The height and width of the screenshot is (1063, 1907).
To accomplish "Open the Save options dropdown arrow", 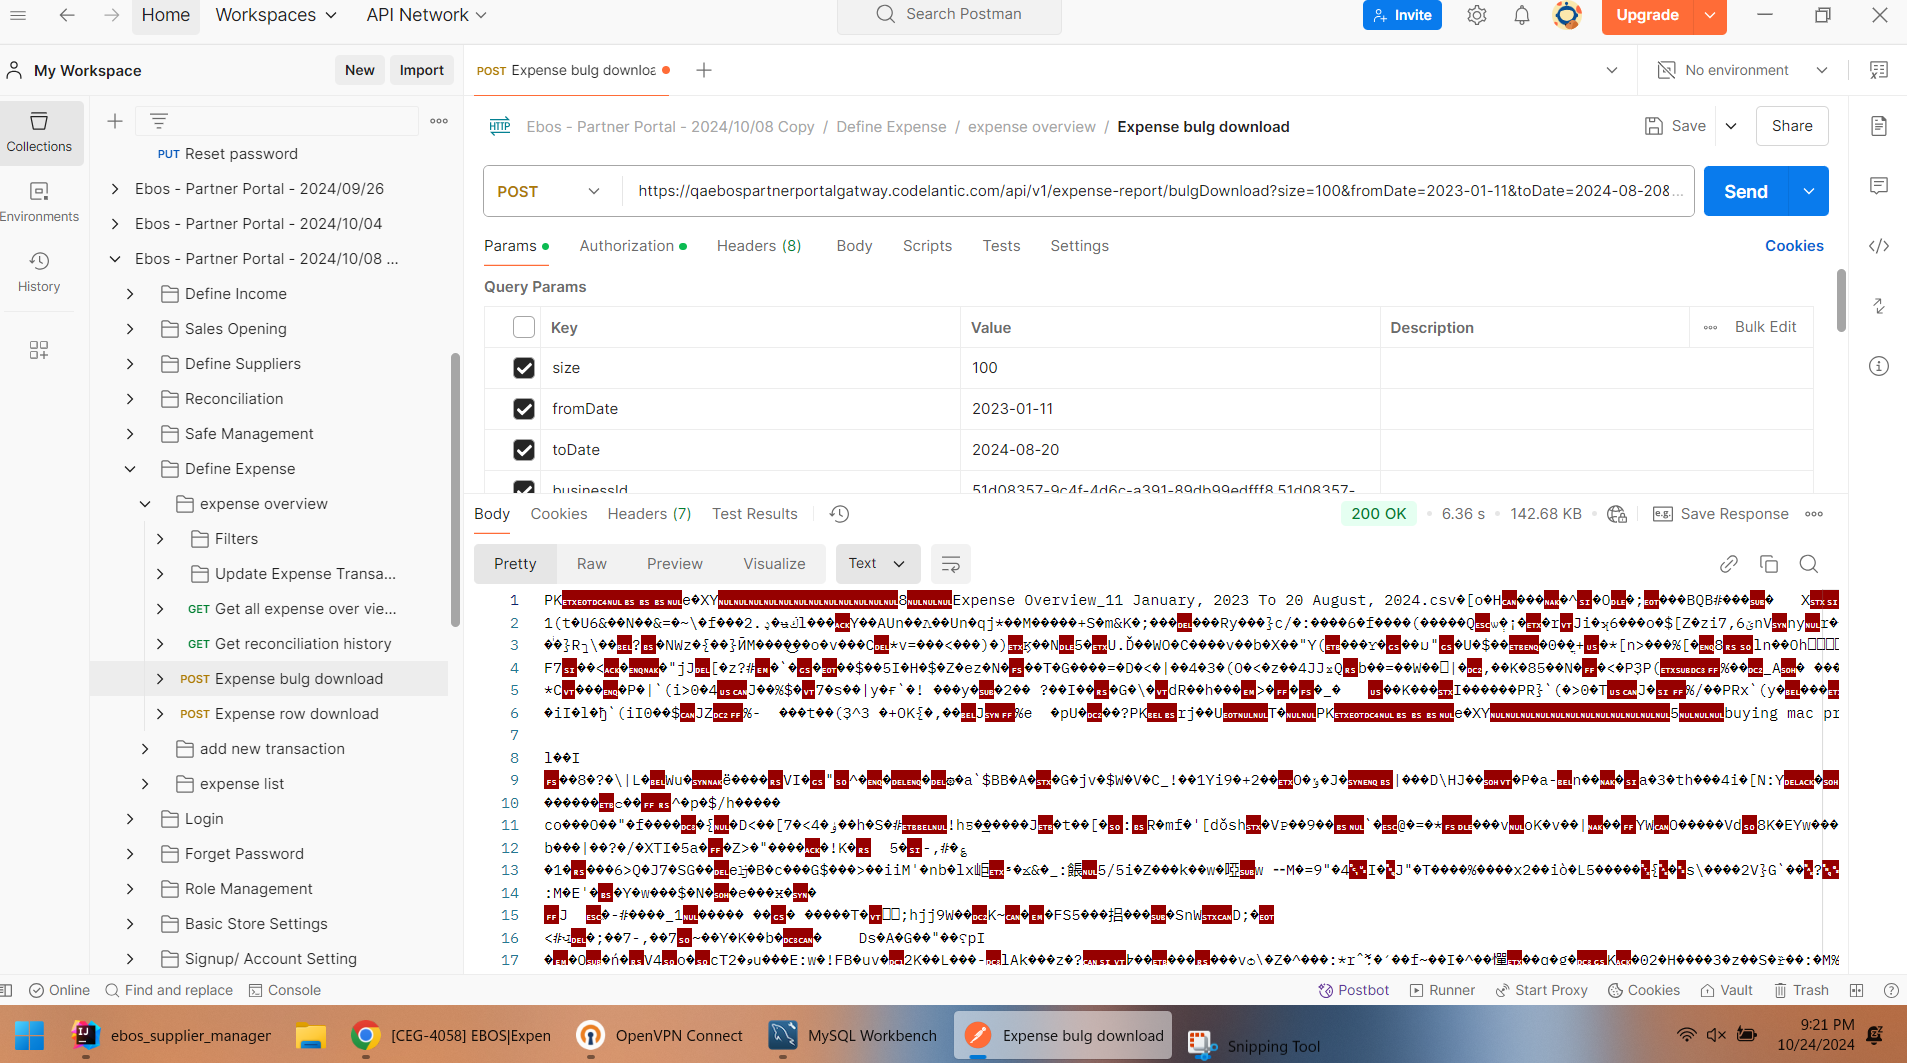I will point(1731,126).
